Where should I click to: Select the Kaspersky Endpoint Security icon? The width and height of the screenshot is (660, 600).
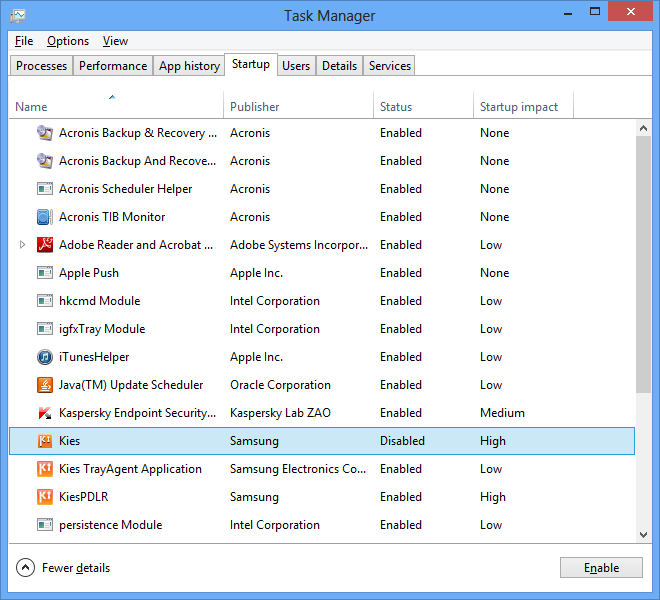point(44,413)
